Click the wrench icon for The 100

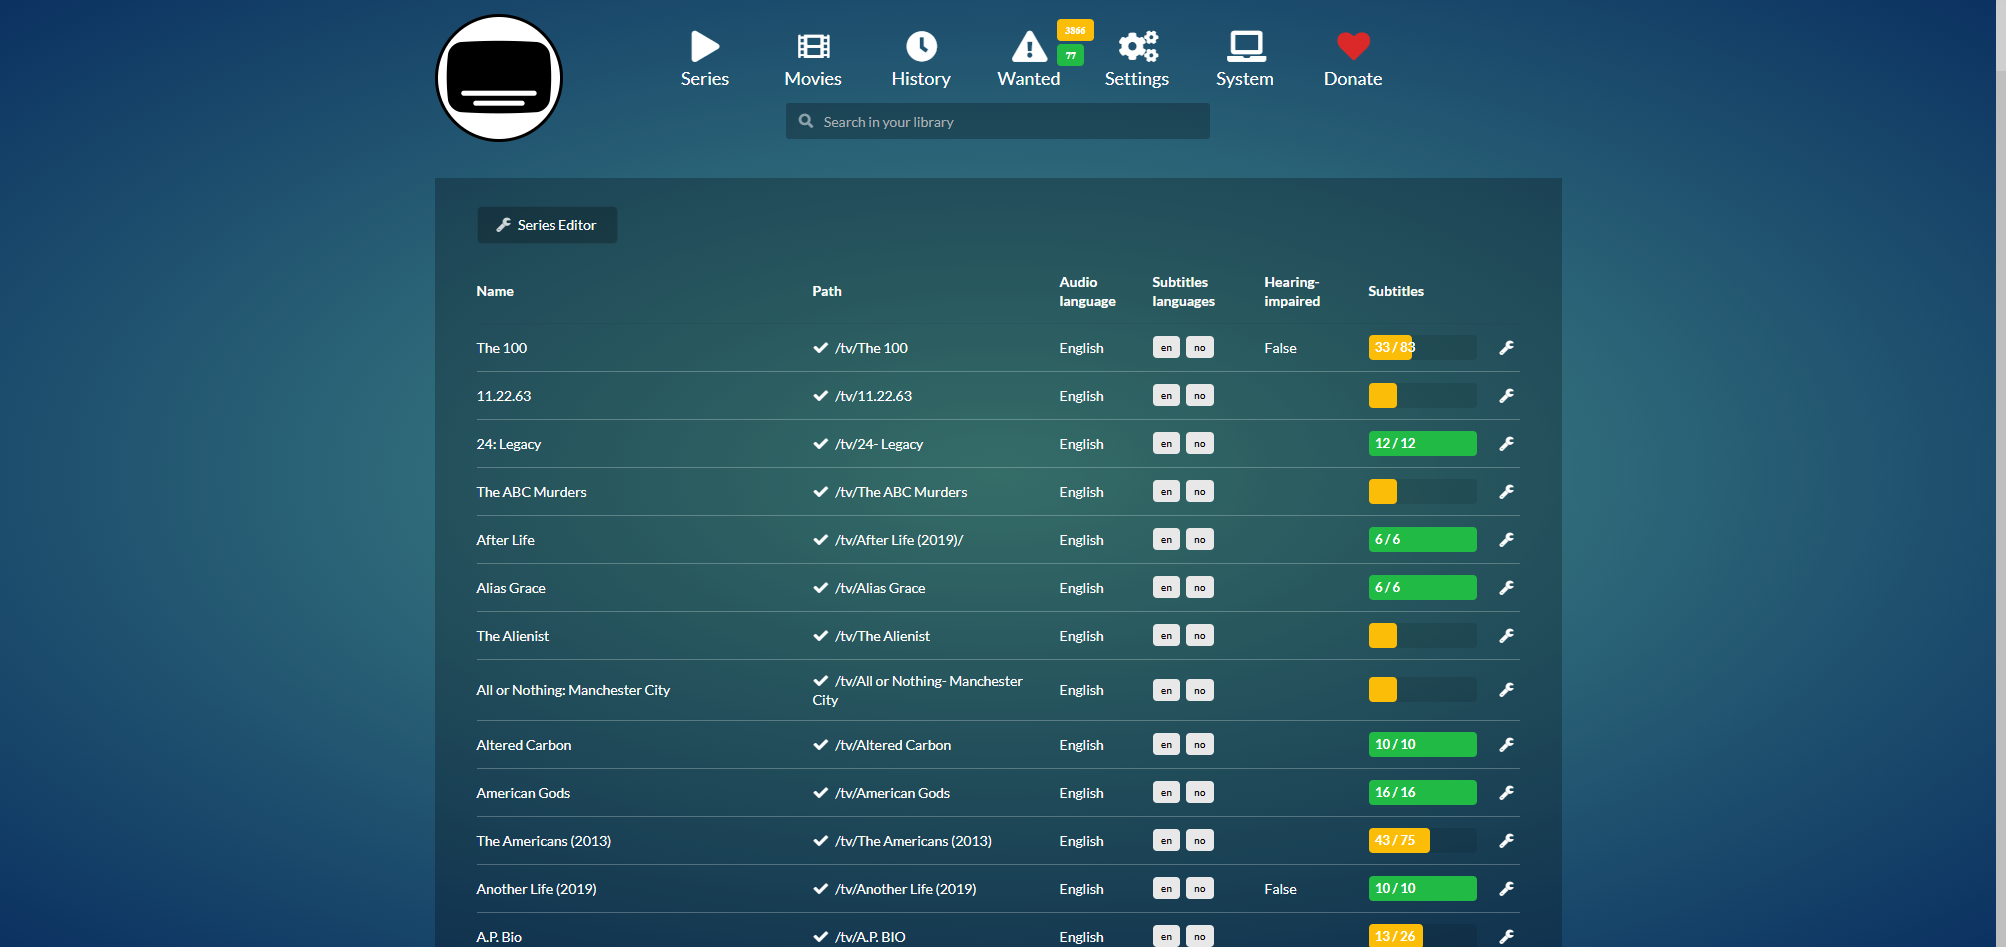[x=1506, y=348]
